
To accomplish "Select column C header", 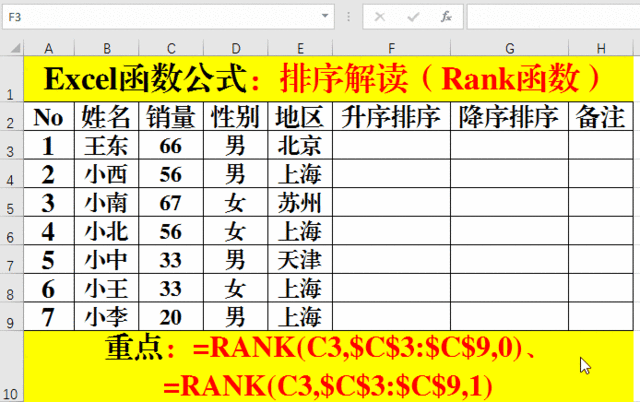I will pyautogui.click(x=171, y=49).
